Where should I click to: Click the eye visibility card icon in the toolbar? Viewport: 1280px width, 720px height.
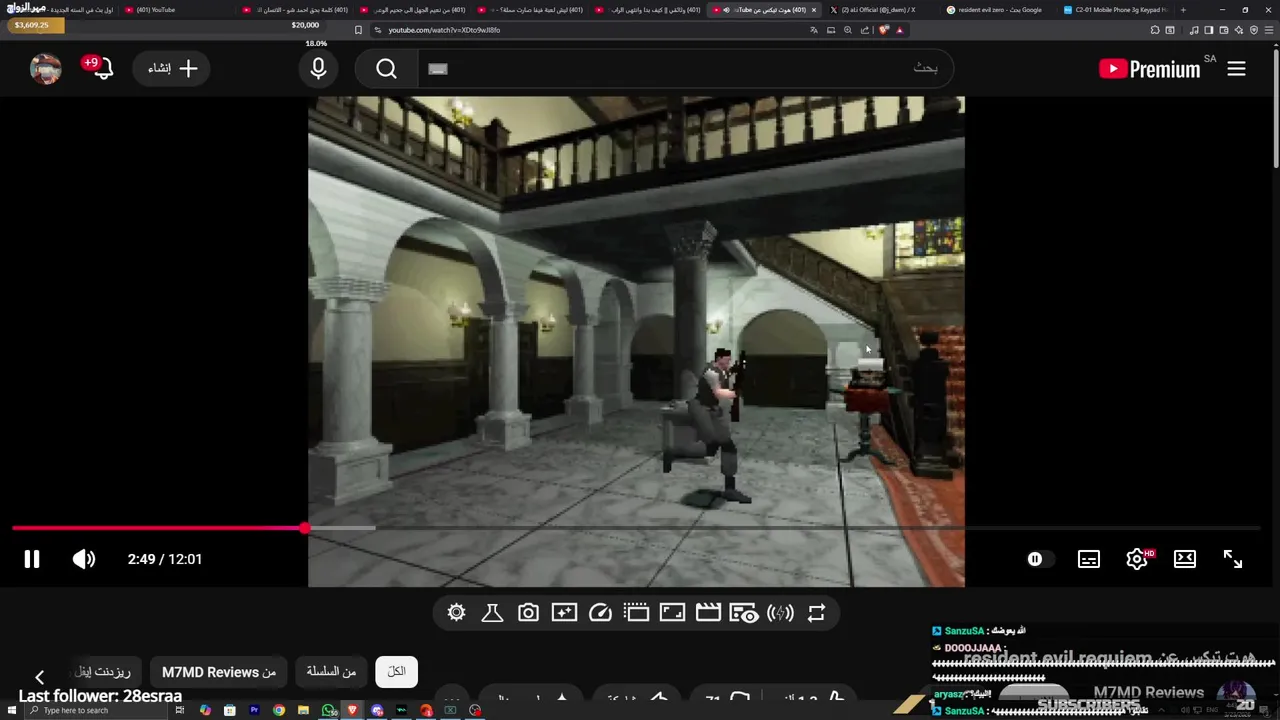pos(743,613)
